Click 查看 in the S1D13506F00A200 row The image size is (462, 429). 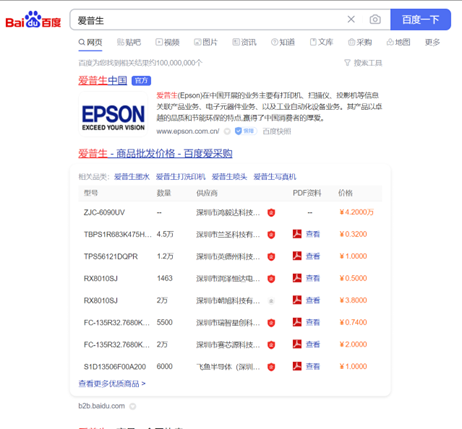click(x=313, y=366)
